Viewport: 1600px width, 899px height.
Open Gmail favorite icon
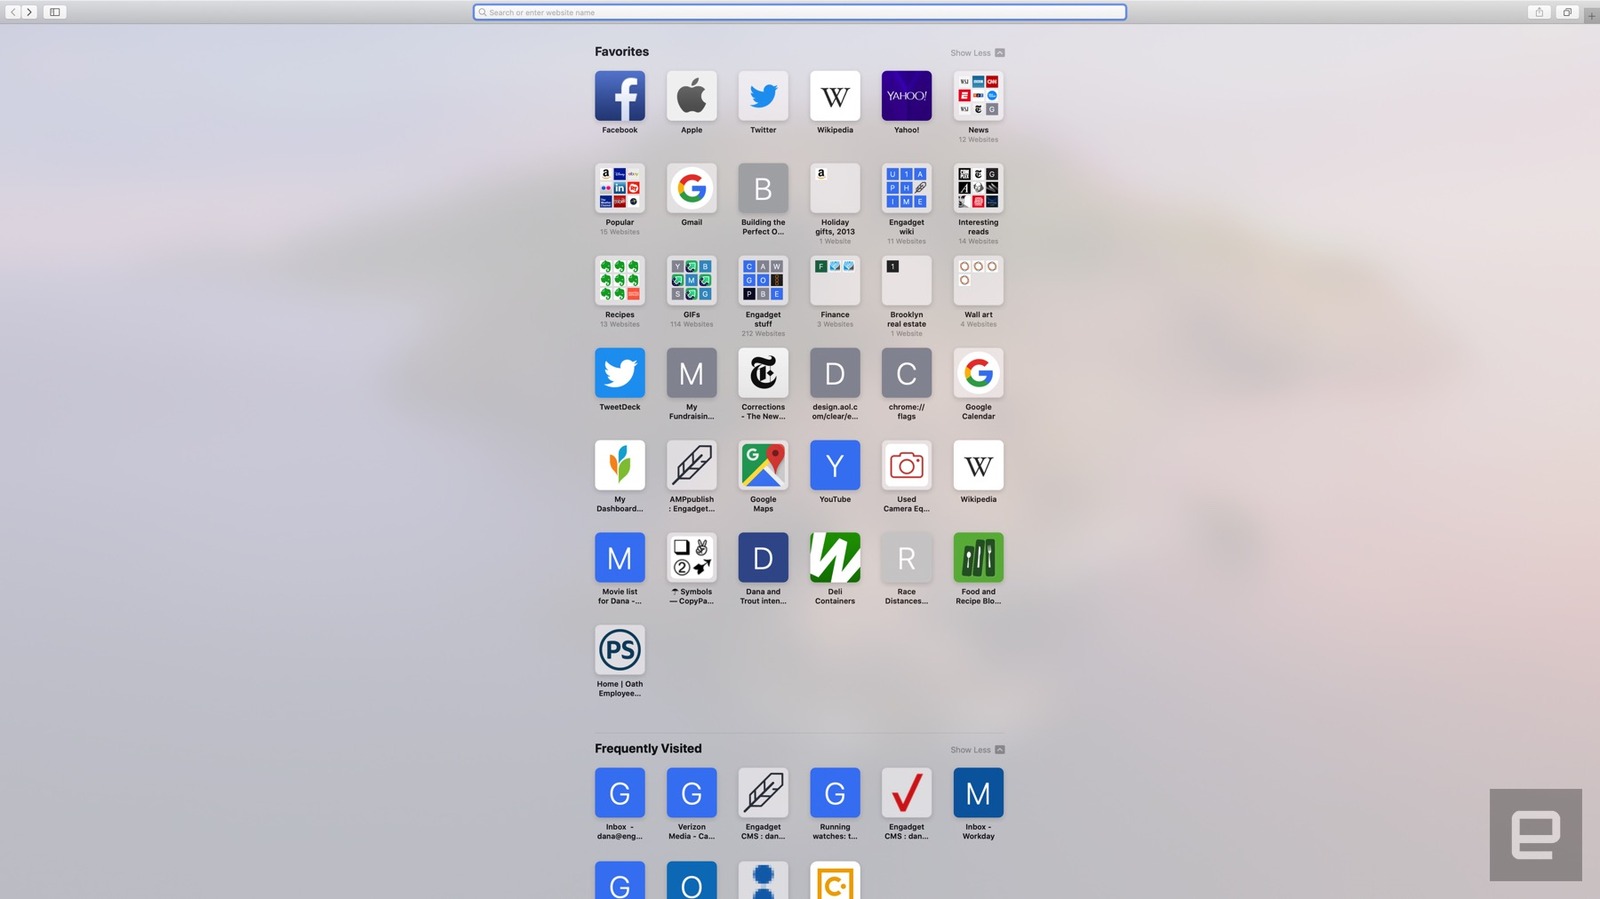691,188
